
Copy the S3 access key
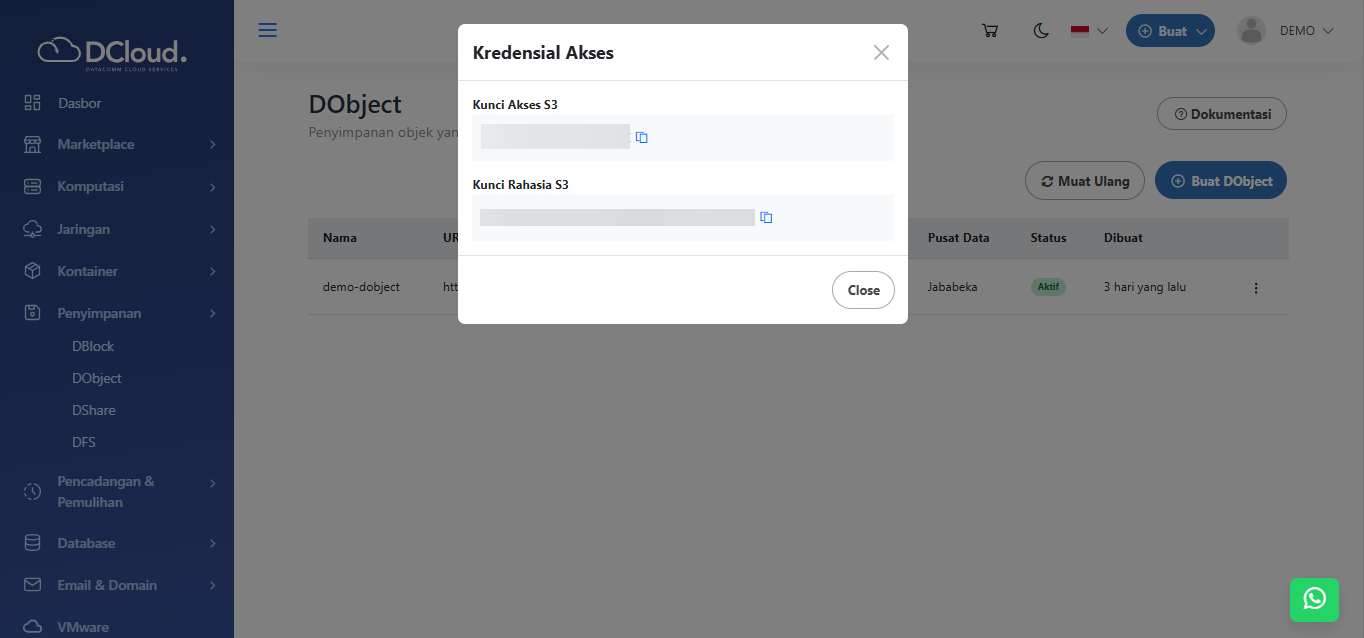(642, 138)
